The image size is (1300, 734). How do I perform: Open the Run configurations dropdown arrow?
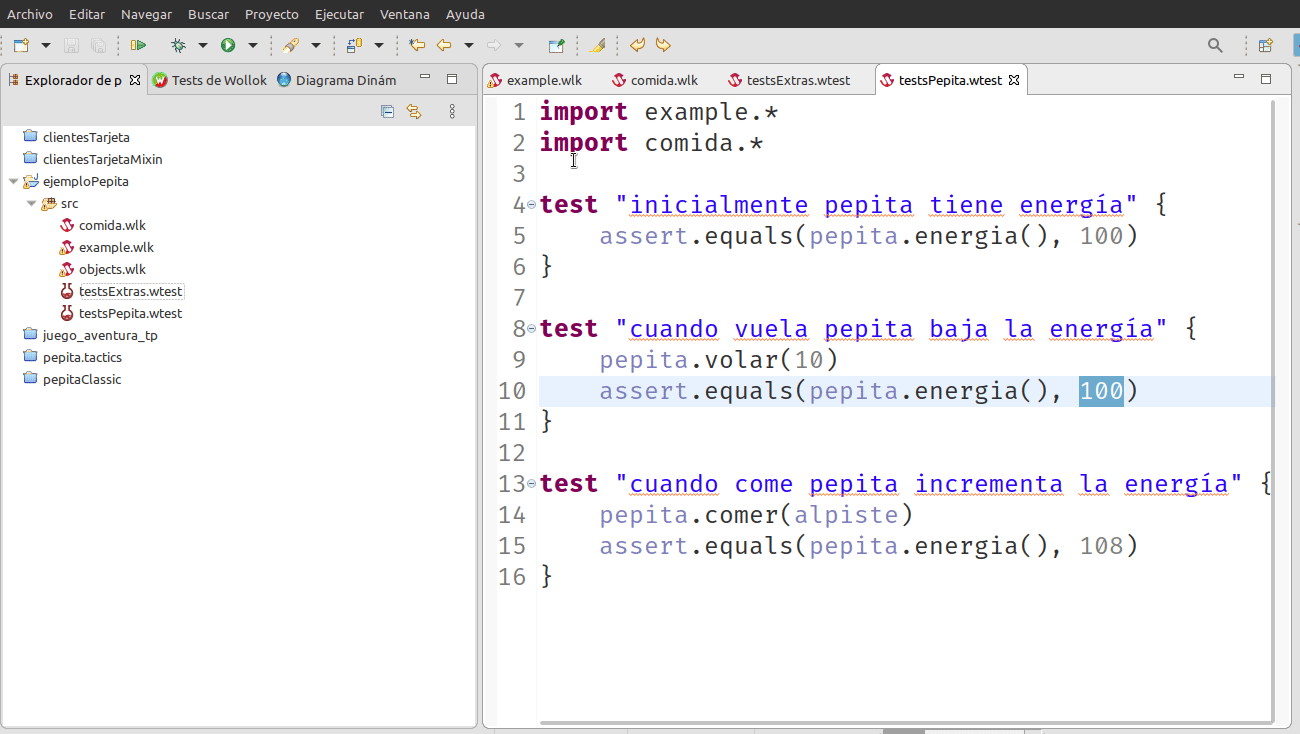[253, 45]
